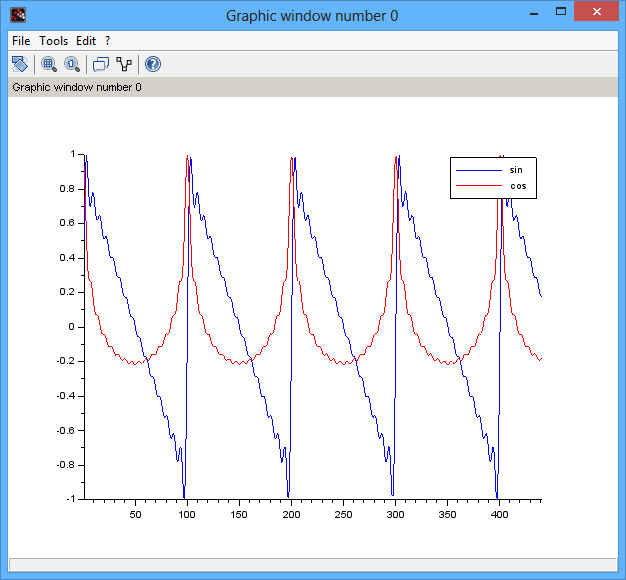Select the sin legend entry
Image resolution: width=626 pixels, height=580 pixels.
(516, 170)
